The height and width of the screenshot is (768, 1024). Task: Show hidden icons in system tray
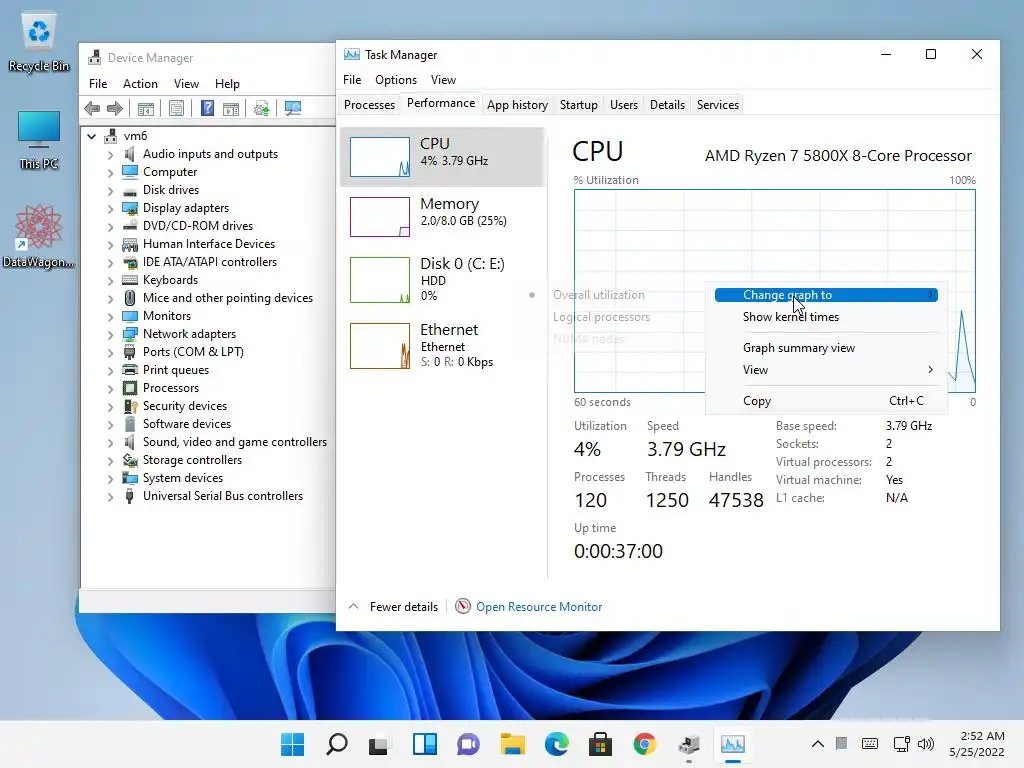818,743
